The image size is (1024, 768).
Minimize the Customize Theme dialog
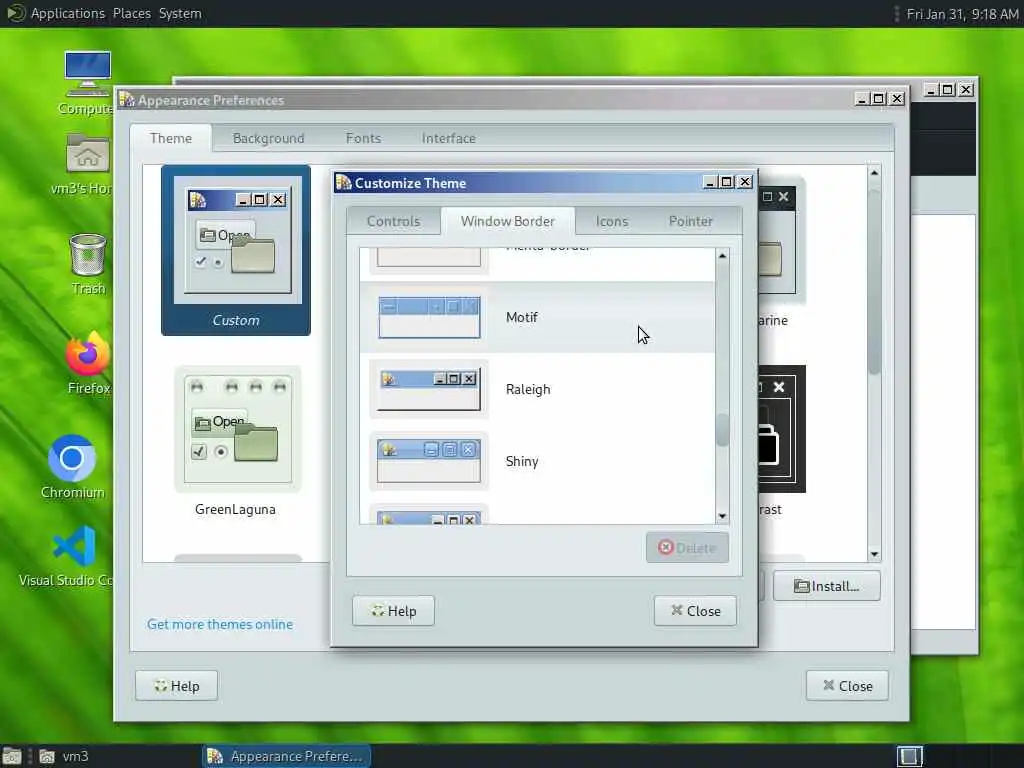point(709,182)
